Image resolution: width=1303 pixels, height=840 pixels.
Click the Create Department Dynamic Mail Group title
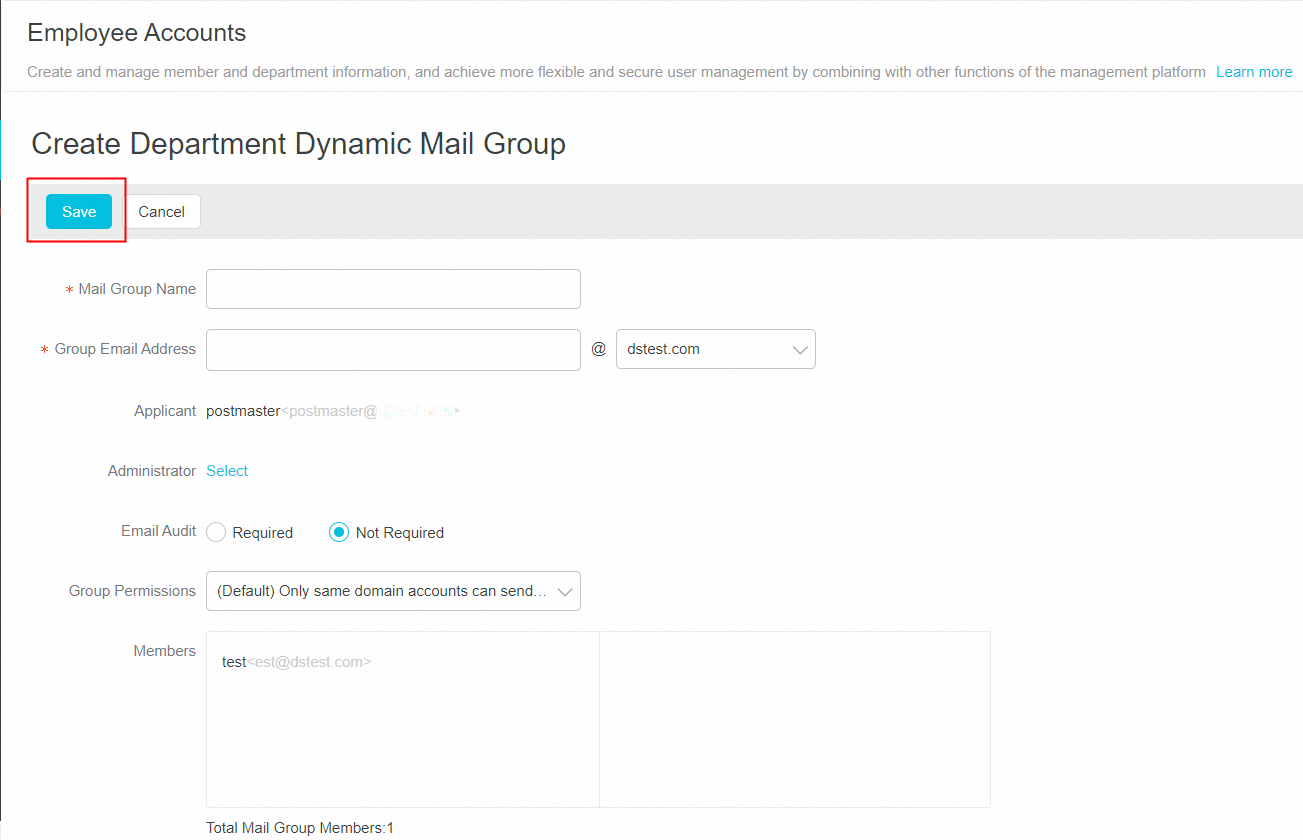click(299, 144)
